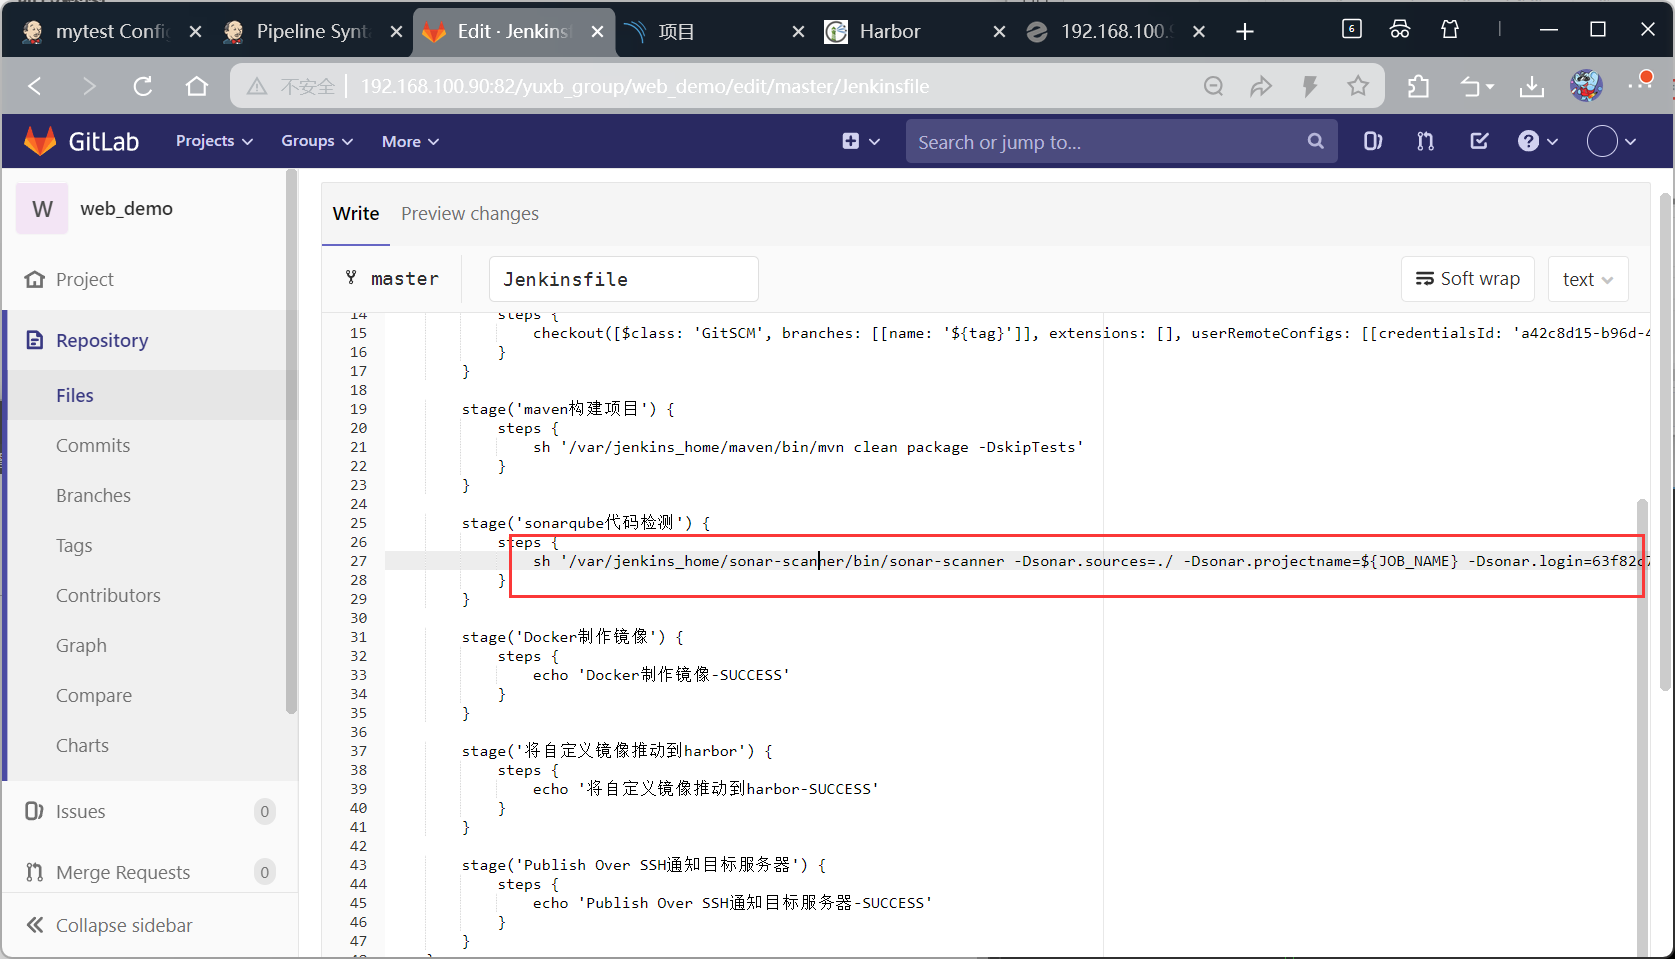Click the incognito spy icon in title bar

click(1400, 29)
